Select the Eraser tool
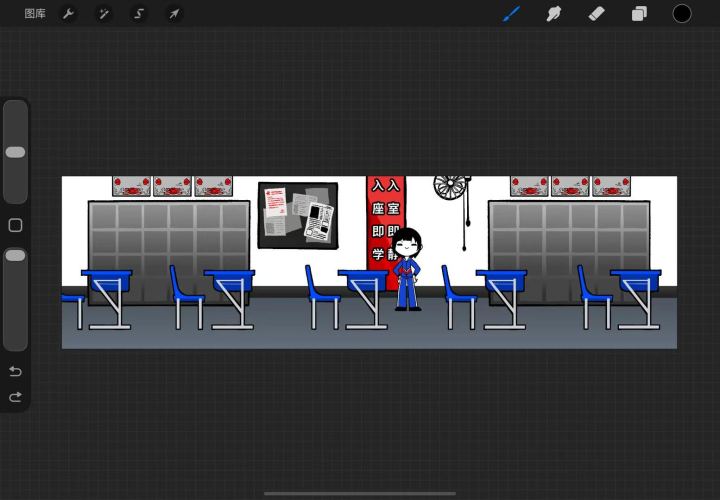Screen dimensions: 720x500 coord(596,14)
